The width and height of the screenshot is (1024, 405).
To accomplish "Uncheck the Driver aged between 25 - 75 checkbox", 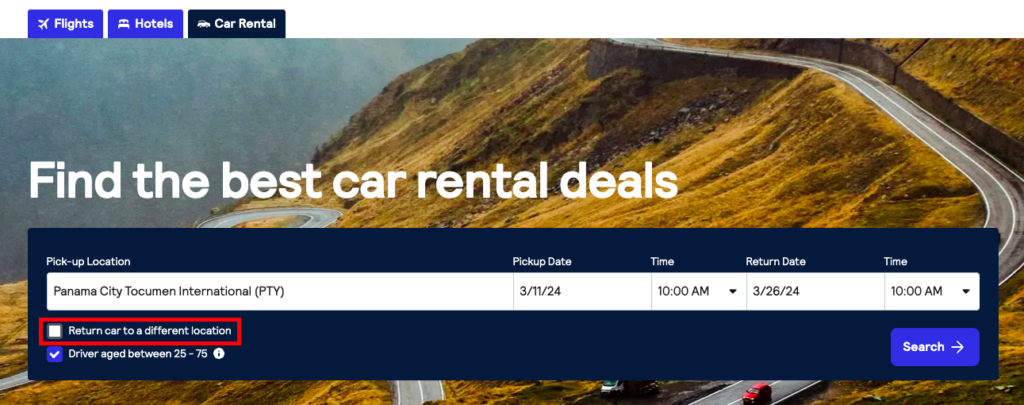I will (55, 353).
